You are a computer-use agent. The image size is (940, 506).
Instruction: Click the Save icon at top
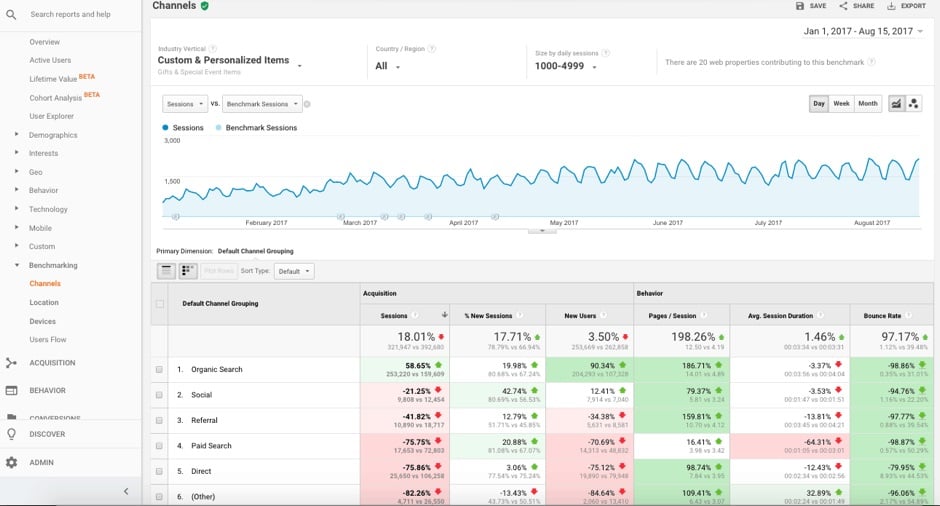[800, 5]
